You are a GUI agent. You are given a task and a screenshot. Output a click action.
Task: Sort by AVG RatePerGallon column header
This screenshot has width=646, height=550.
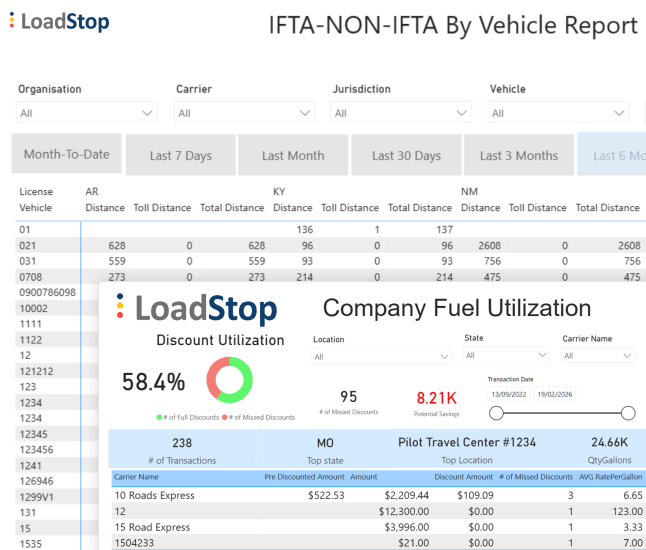(611, 477)
